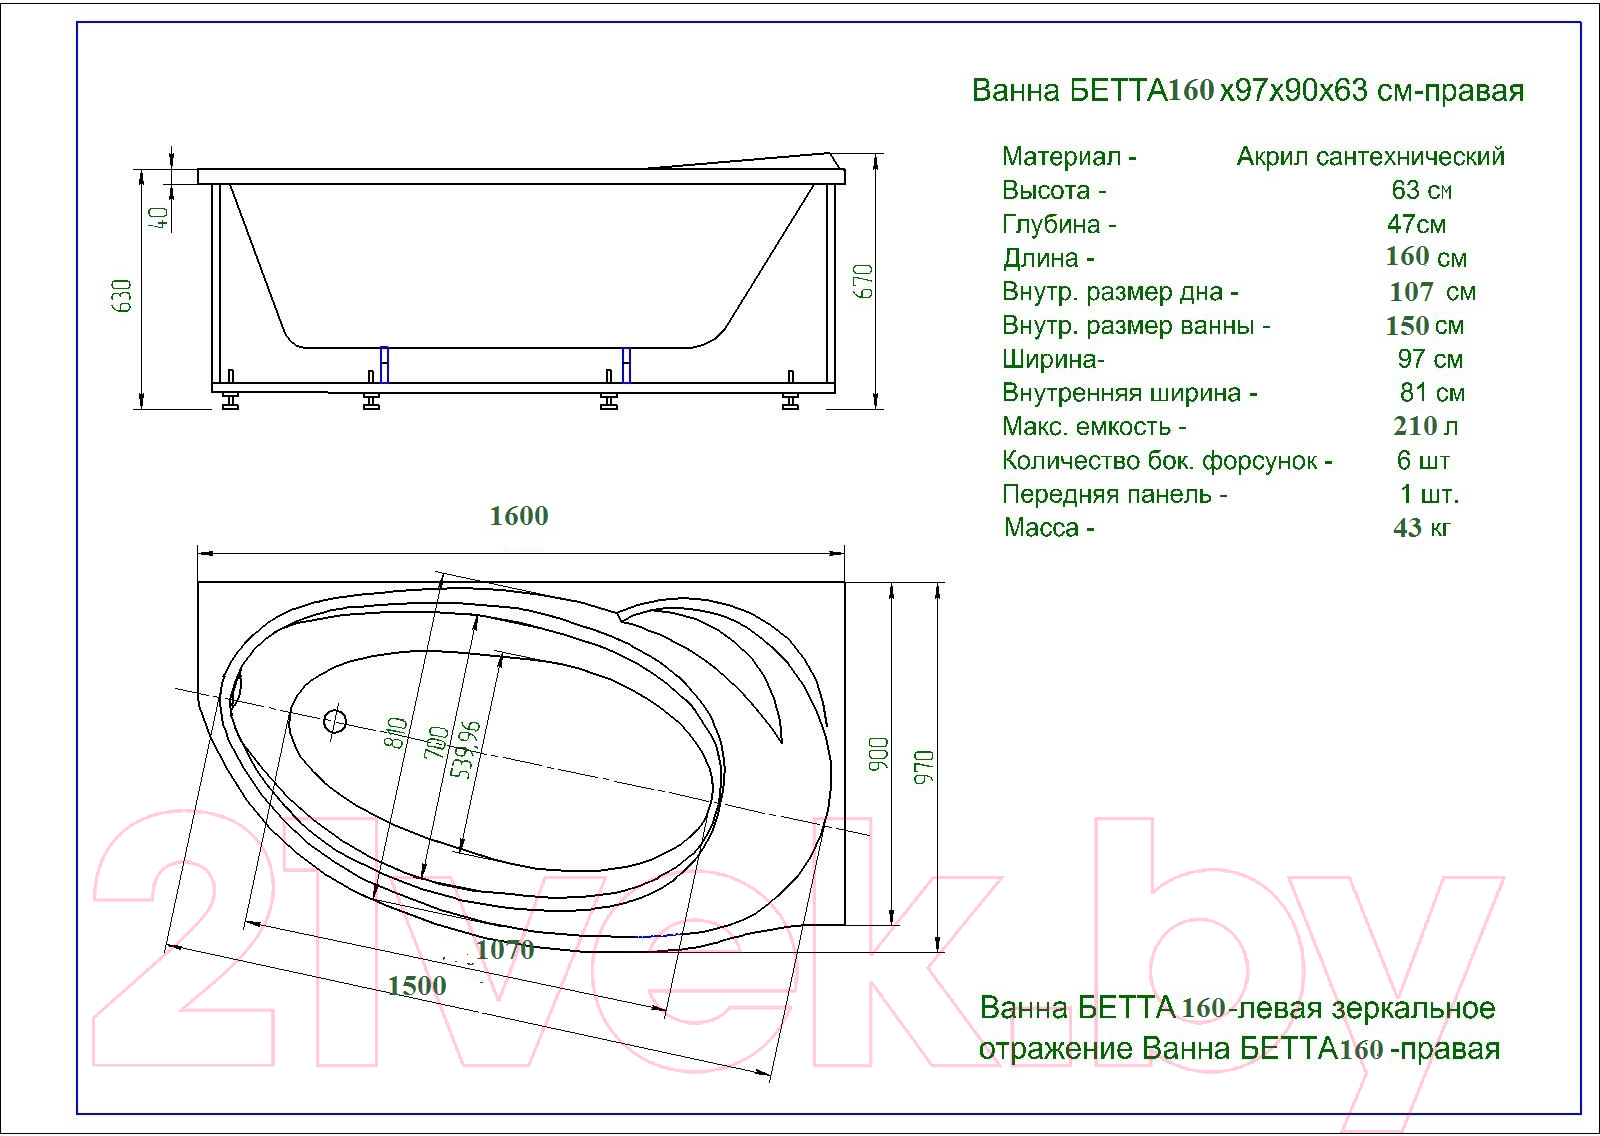Click the 'Масса -' label
1600x1136 pixels.
click(x=1049, y=528)
